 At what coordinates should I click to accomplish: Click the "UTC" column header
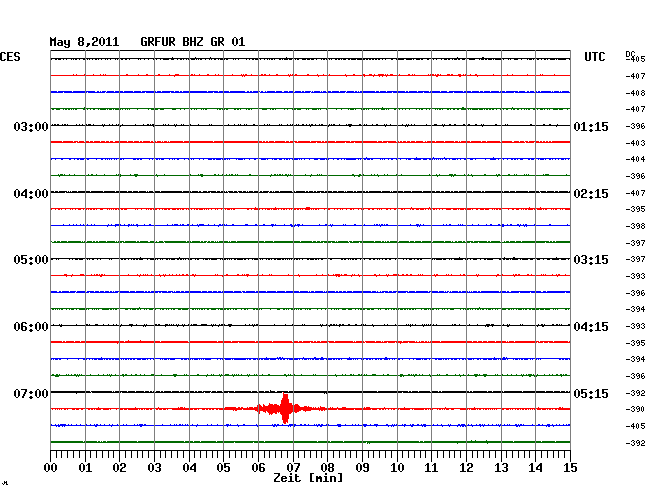594,57
